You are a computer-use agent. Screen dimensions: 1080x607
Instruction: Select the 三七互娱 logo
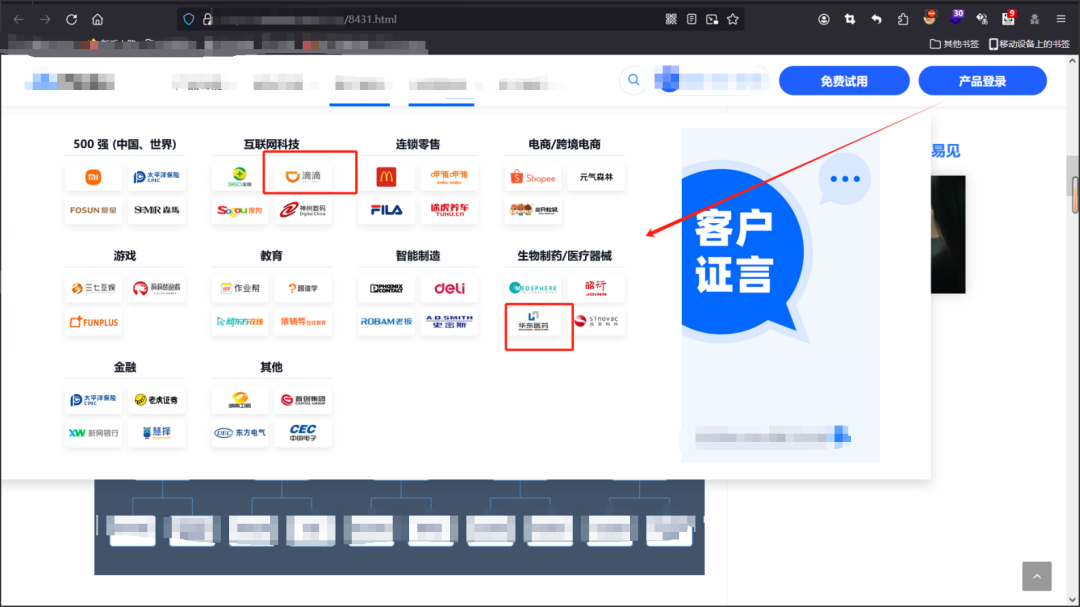94,288
